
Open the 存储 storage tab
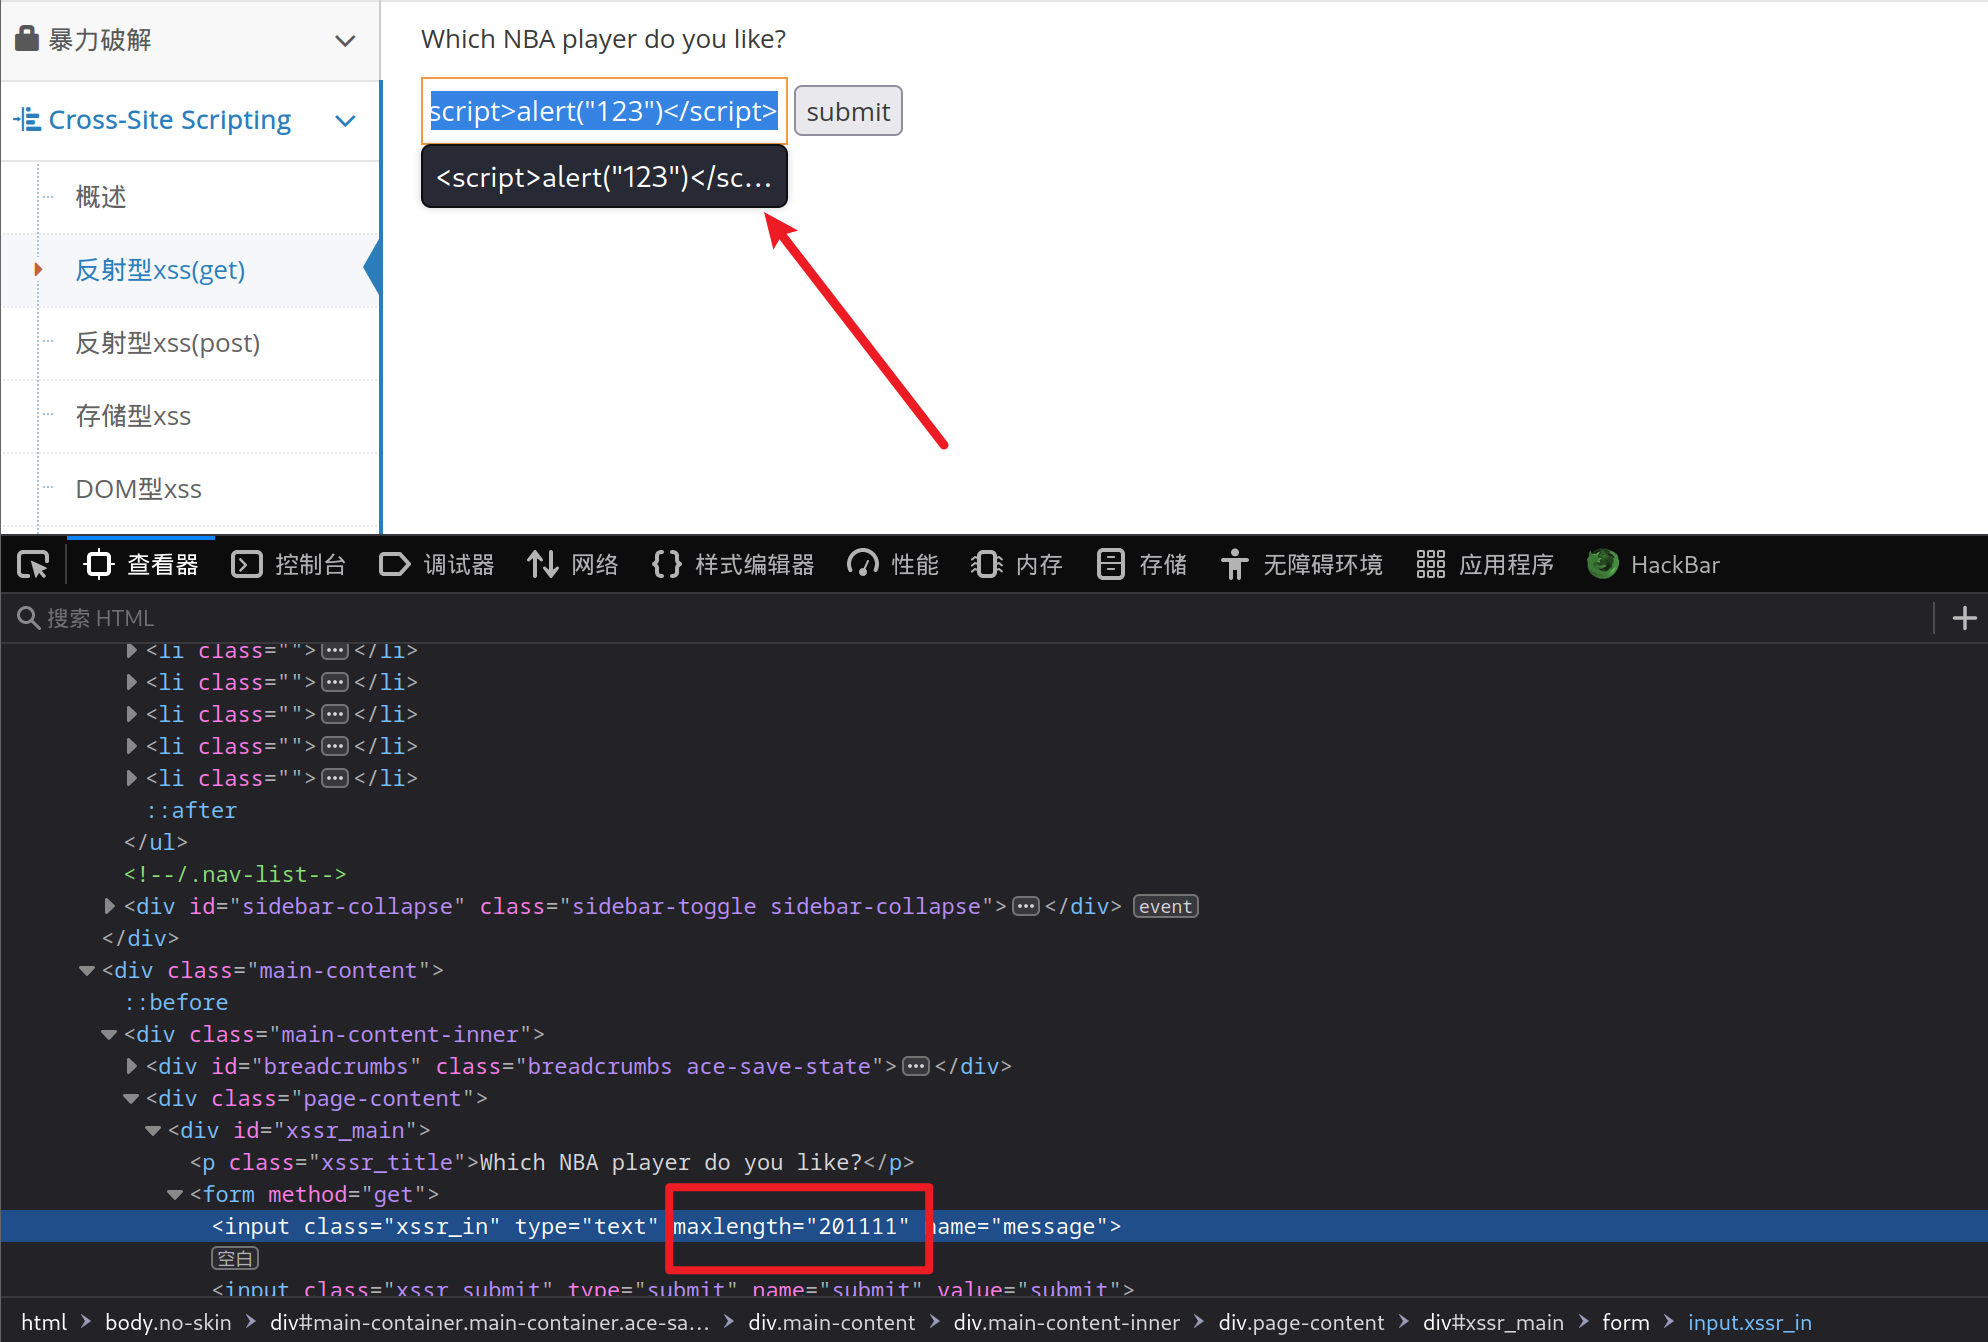tap(1141, 565)
